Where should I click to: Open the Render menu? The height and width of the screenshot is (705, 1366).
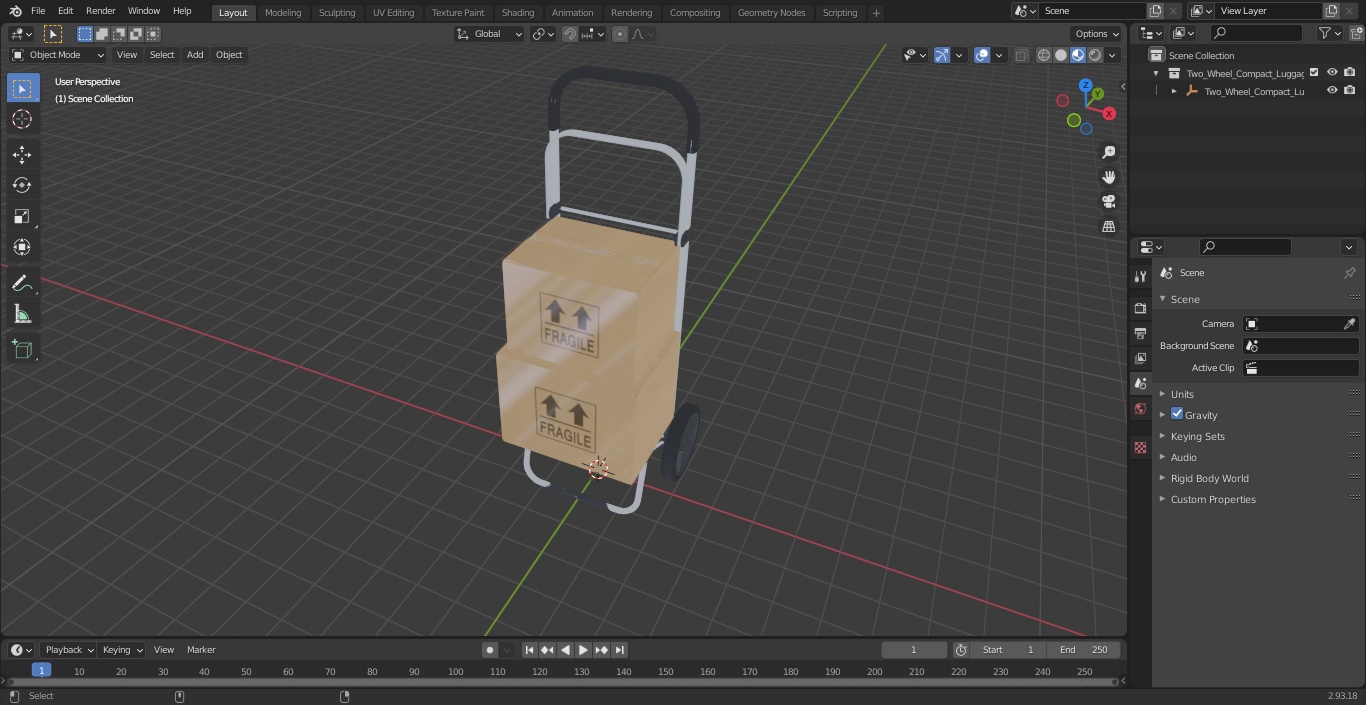[x=100, y=11]
